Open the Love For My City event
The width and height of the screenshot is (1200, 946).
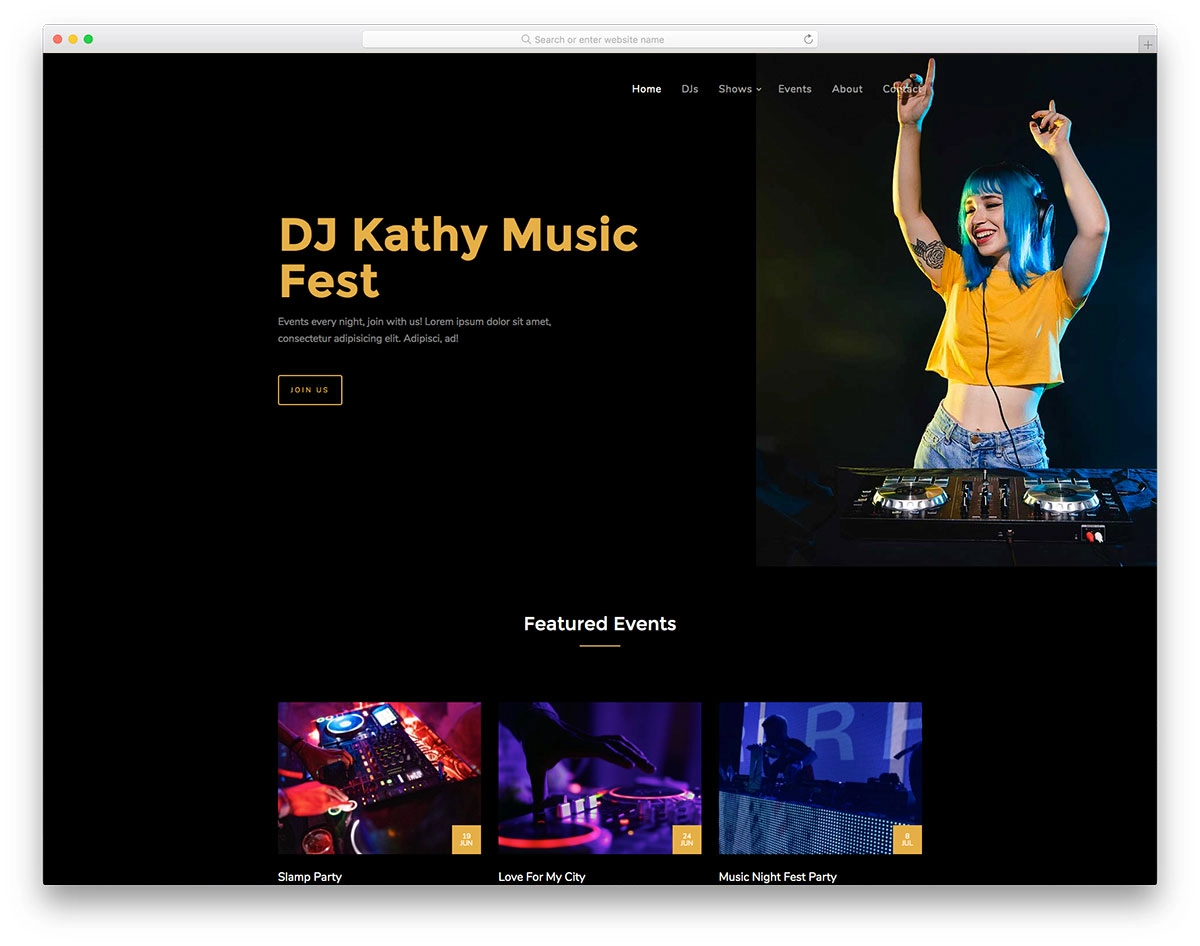pos(541,877)
